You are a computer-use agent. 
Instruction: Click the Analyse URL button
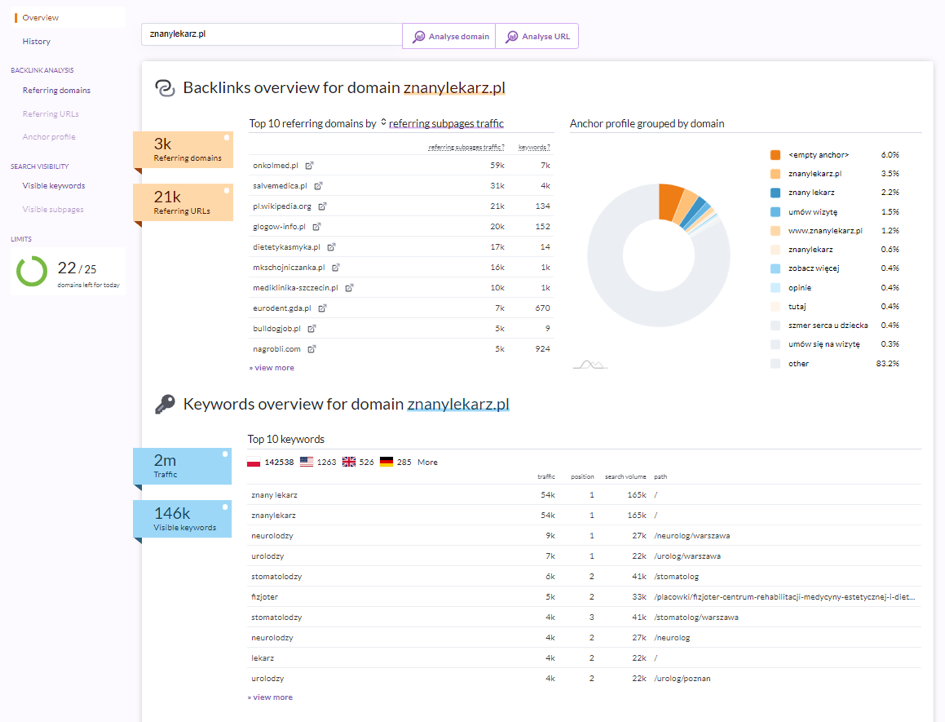(537, 36)
